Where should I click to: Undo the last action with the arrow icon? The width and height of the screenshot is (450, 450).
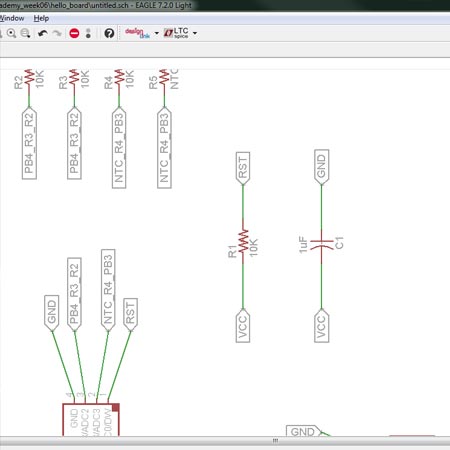coord(42,33)
